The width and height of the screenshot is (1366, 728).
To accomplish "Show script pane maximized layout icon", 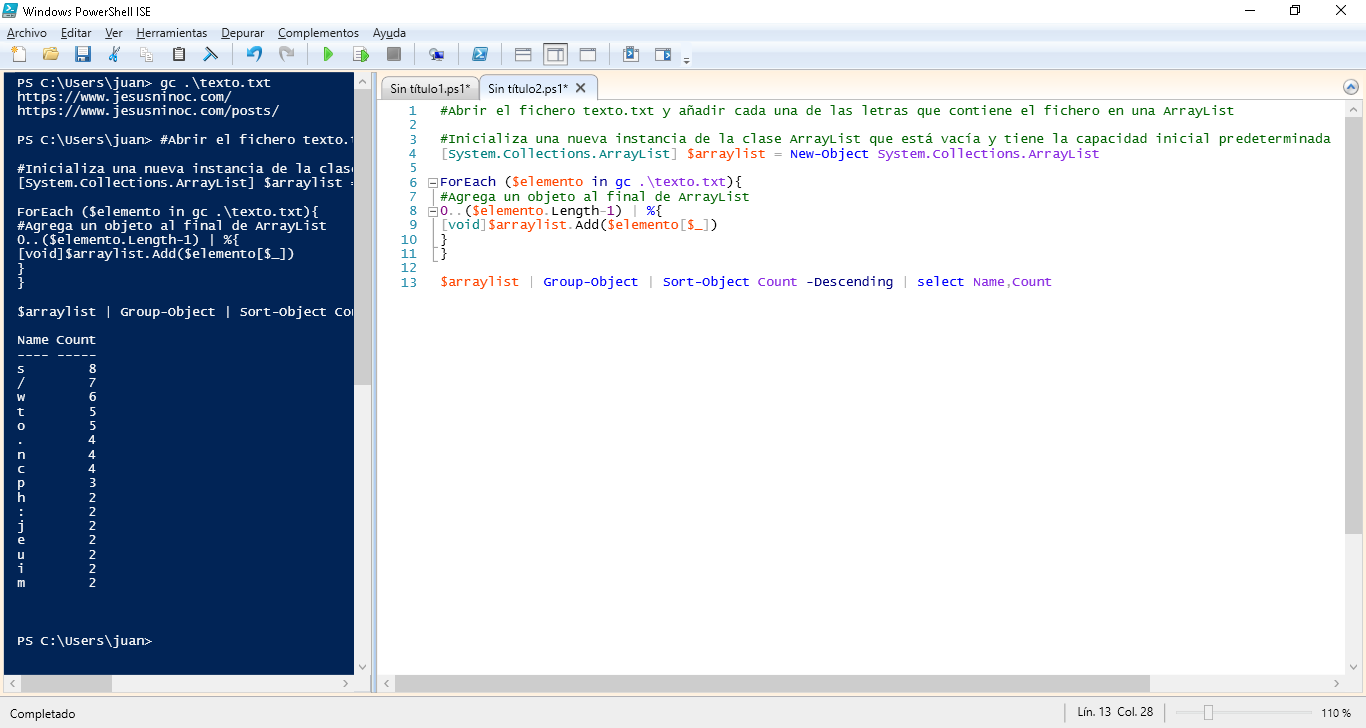I will pyautogui.click(x=588, y=54).
